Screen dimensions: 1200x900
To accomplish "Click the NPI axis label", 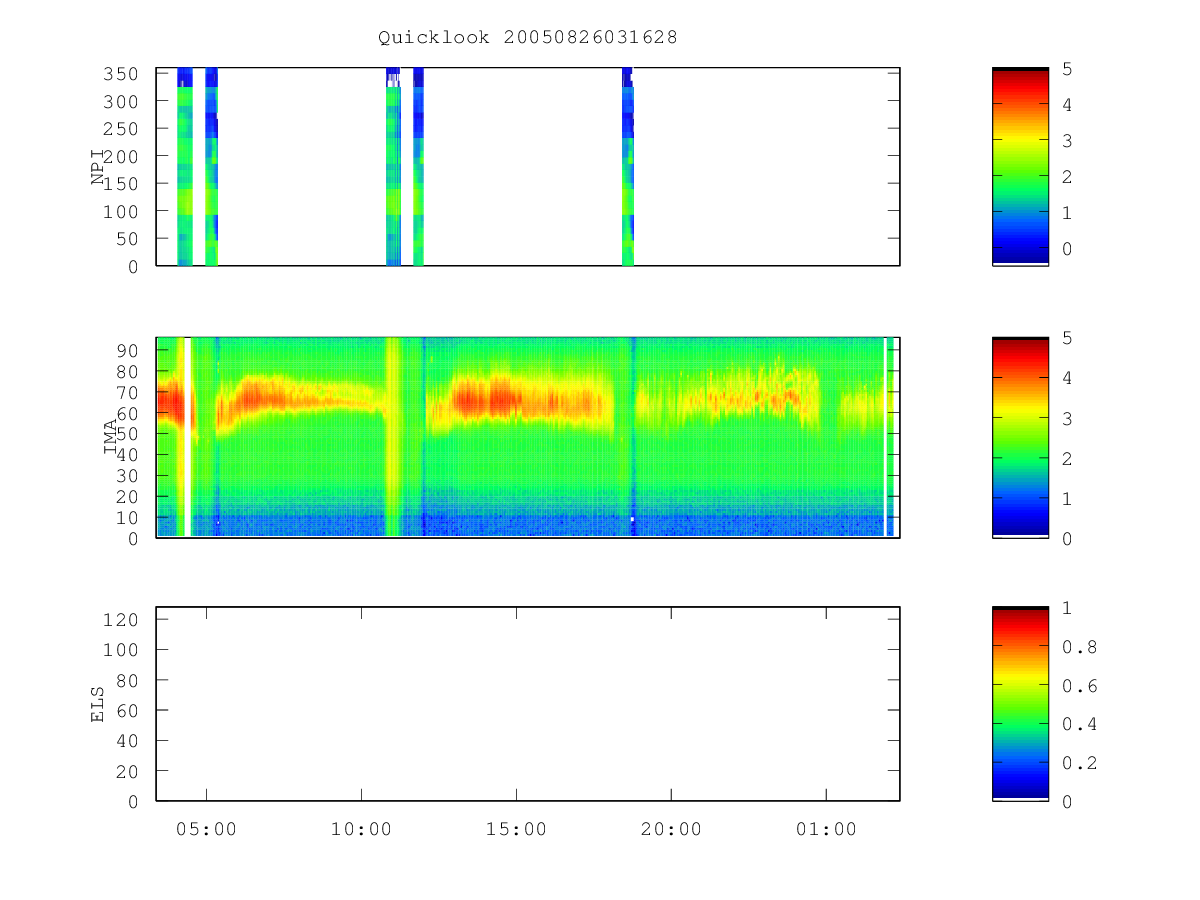I will pyautogui.click(x=98, y=167).
